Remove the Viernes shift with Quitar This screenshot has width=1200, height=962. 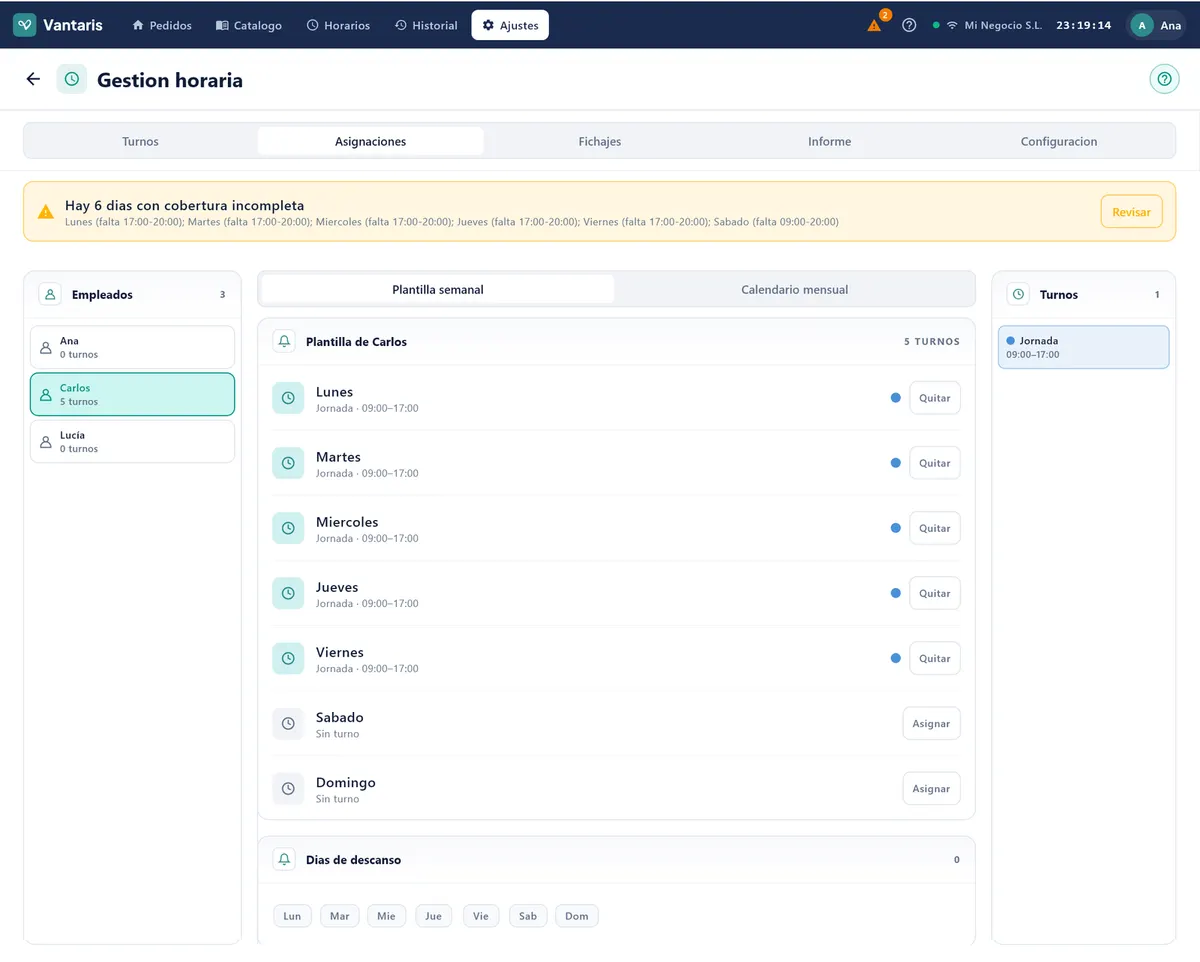point(935,658)
